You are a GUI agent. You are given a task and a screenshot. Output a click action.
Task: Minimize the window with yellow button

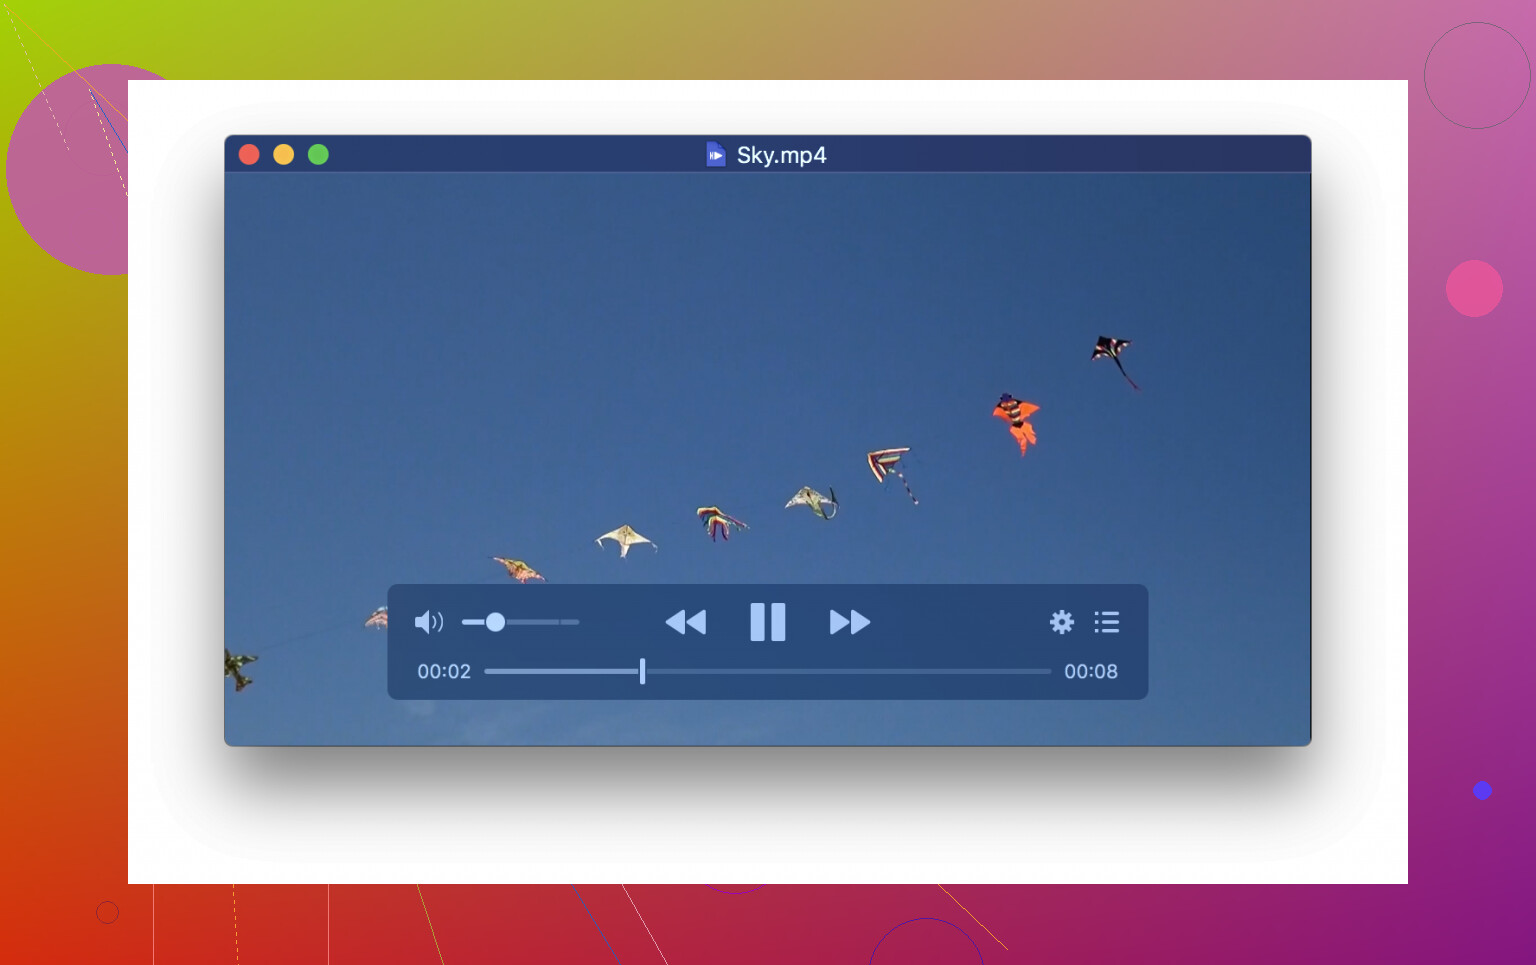284,154
